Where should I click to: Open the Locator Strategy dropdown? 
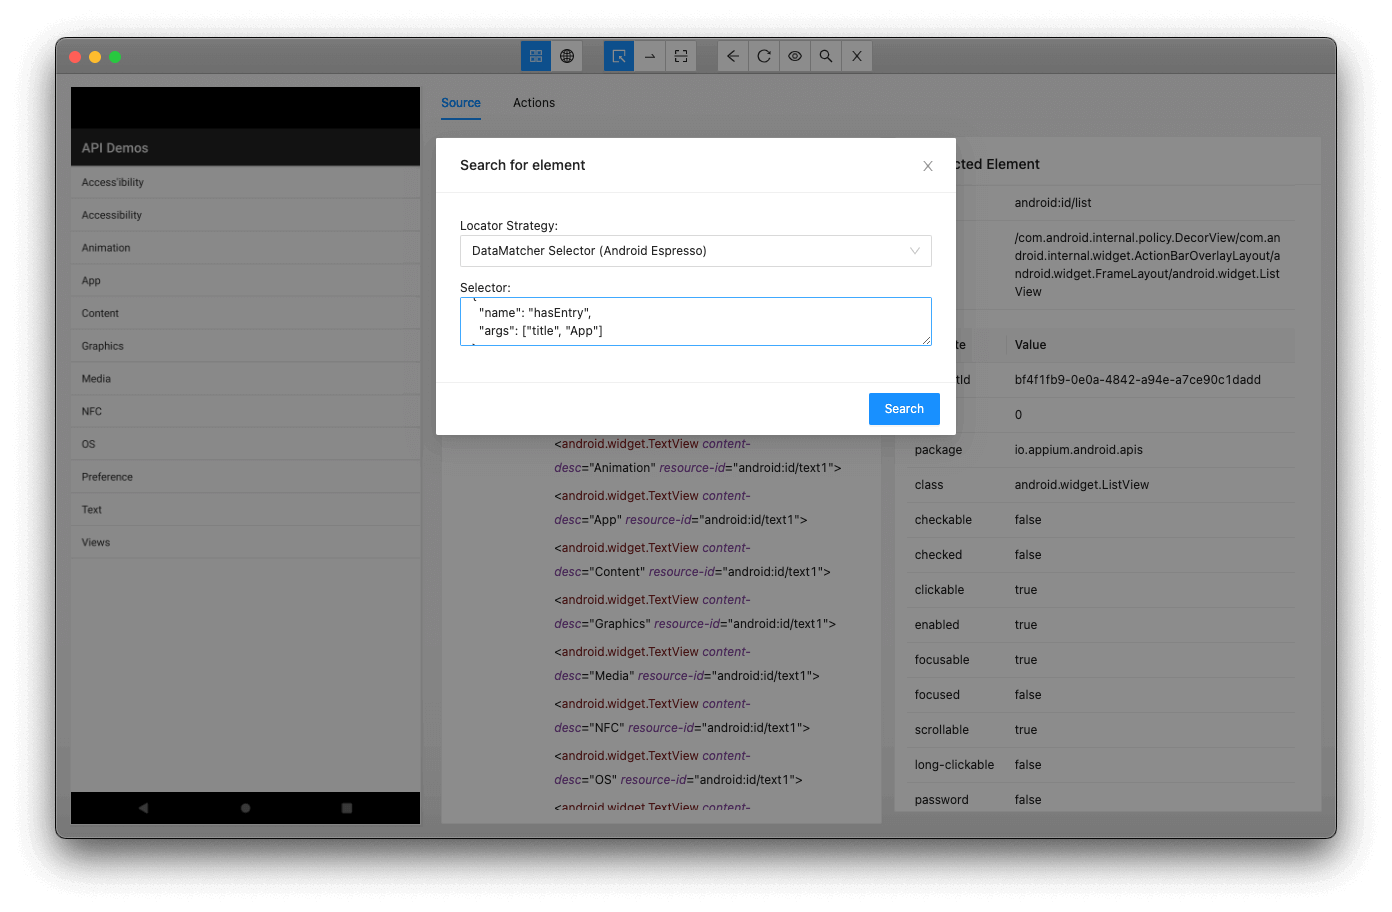point(695,251)
